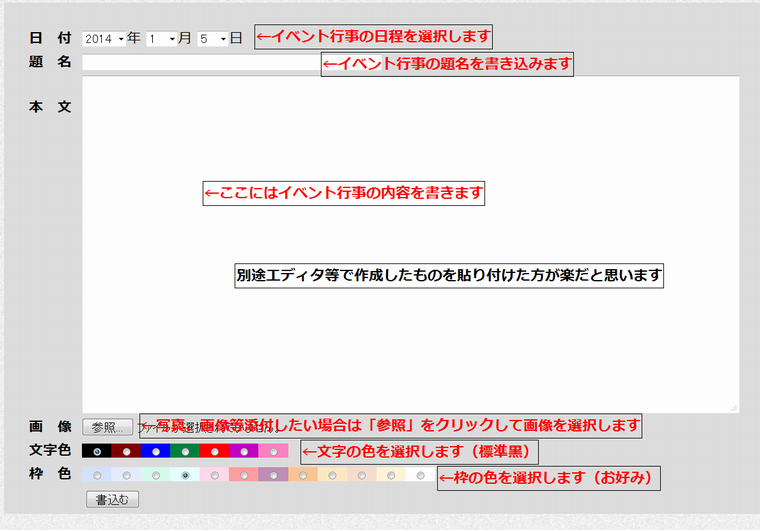Choose the salmon red frame color option
The image size is (760, 530).
(244, 476)
